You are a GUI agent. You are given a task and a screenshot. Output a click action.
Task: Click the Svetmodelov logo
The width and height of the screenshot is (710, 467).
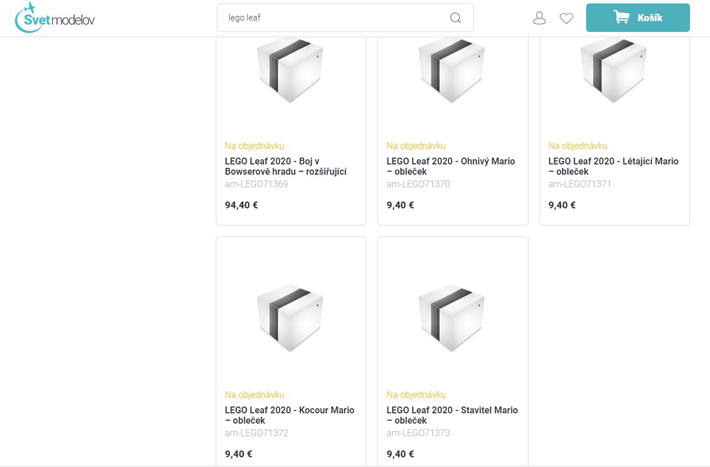coord(55,17)
